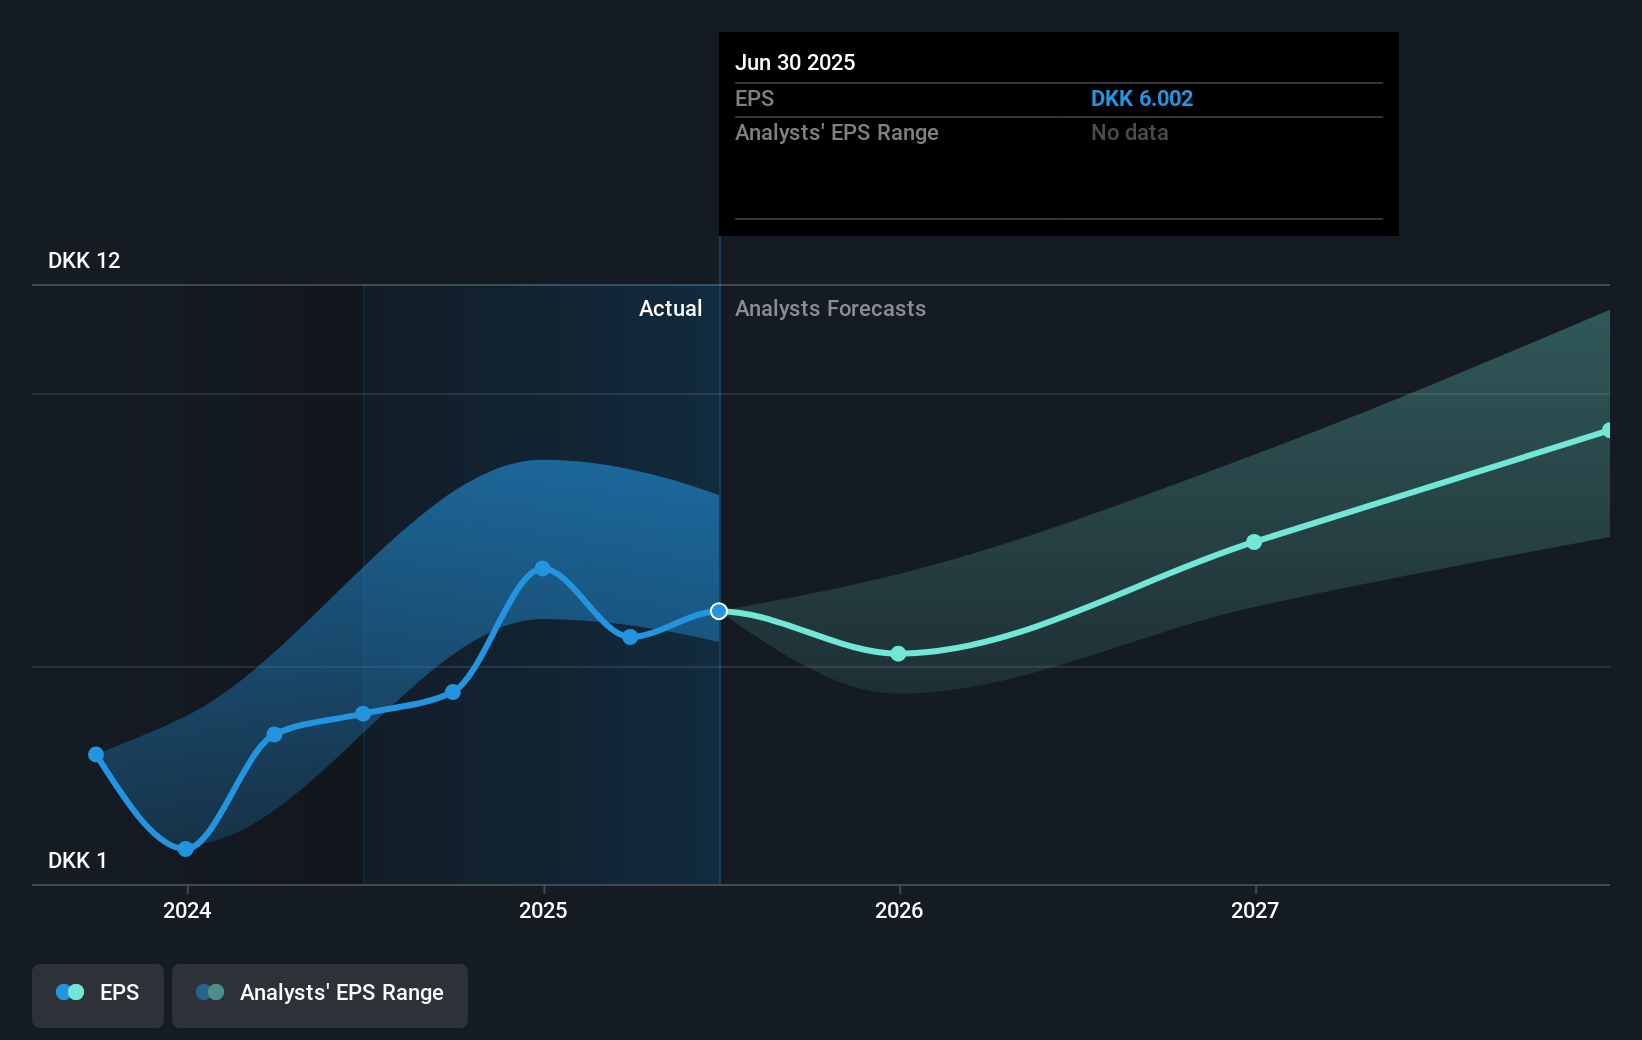
Task: Click the peak EPS data point near 2025
Action: 541,568
